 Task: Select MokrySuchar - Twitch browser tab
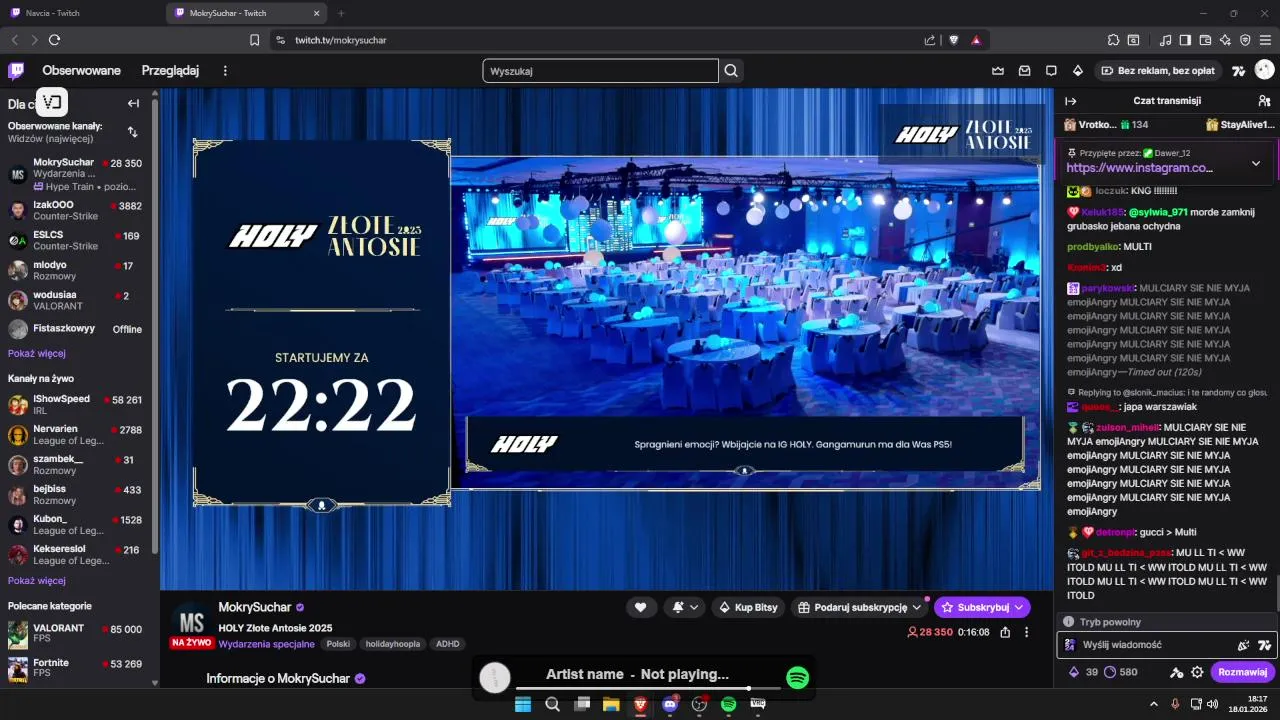(245, 13)
